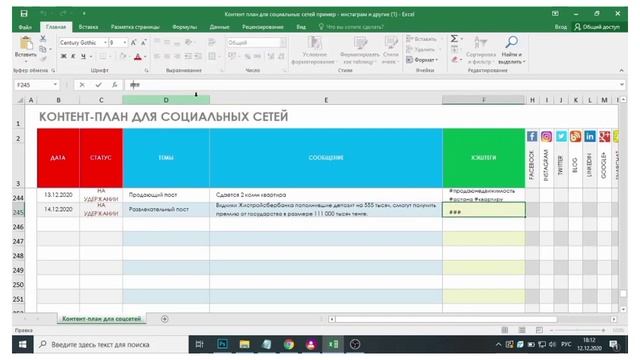Viewport: 640px width, 360px height.
Task: Confirm the entry with the checkmark icon
Action: (98, 85)
